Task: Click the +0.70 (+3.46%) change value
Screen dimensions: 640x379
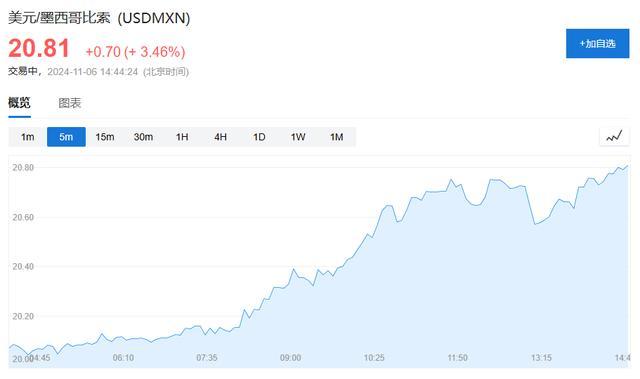Action: 135,52
